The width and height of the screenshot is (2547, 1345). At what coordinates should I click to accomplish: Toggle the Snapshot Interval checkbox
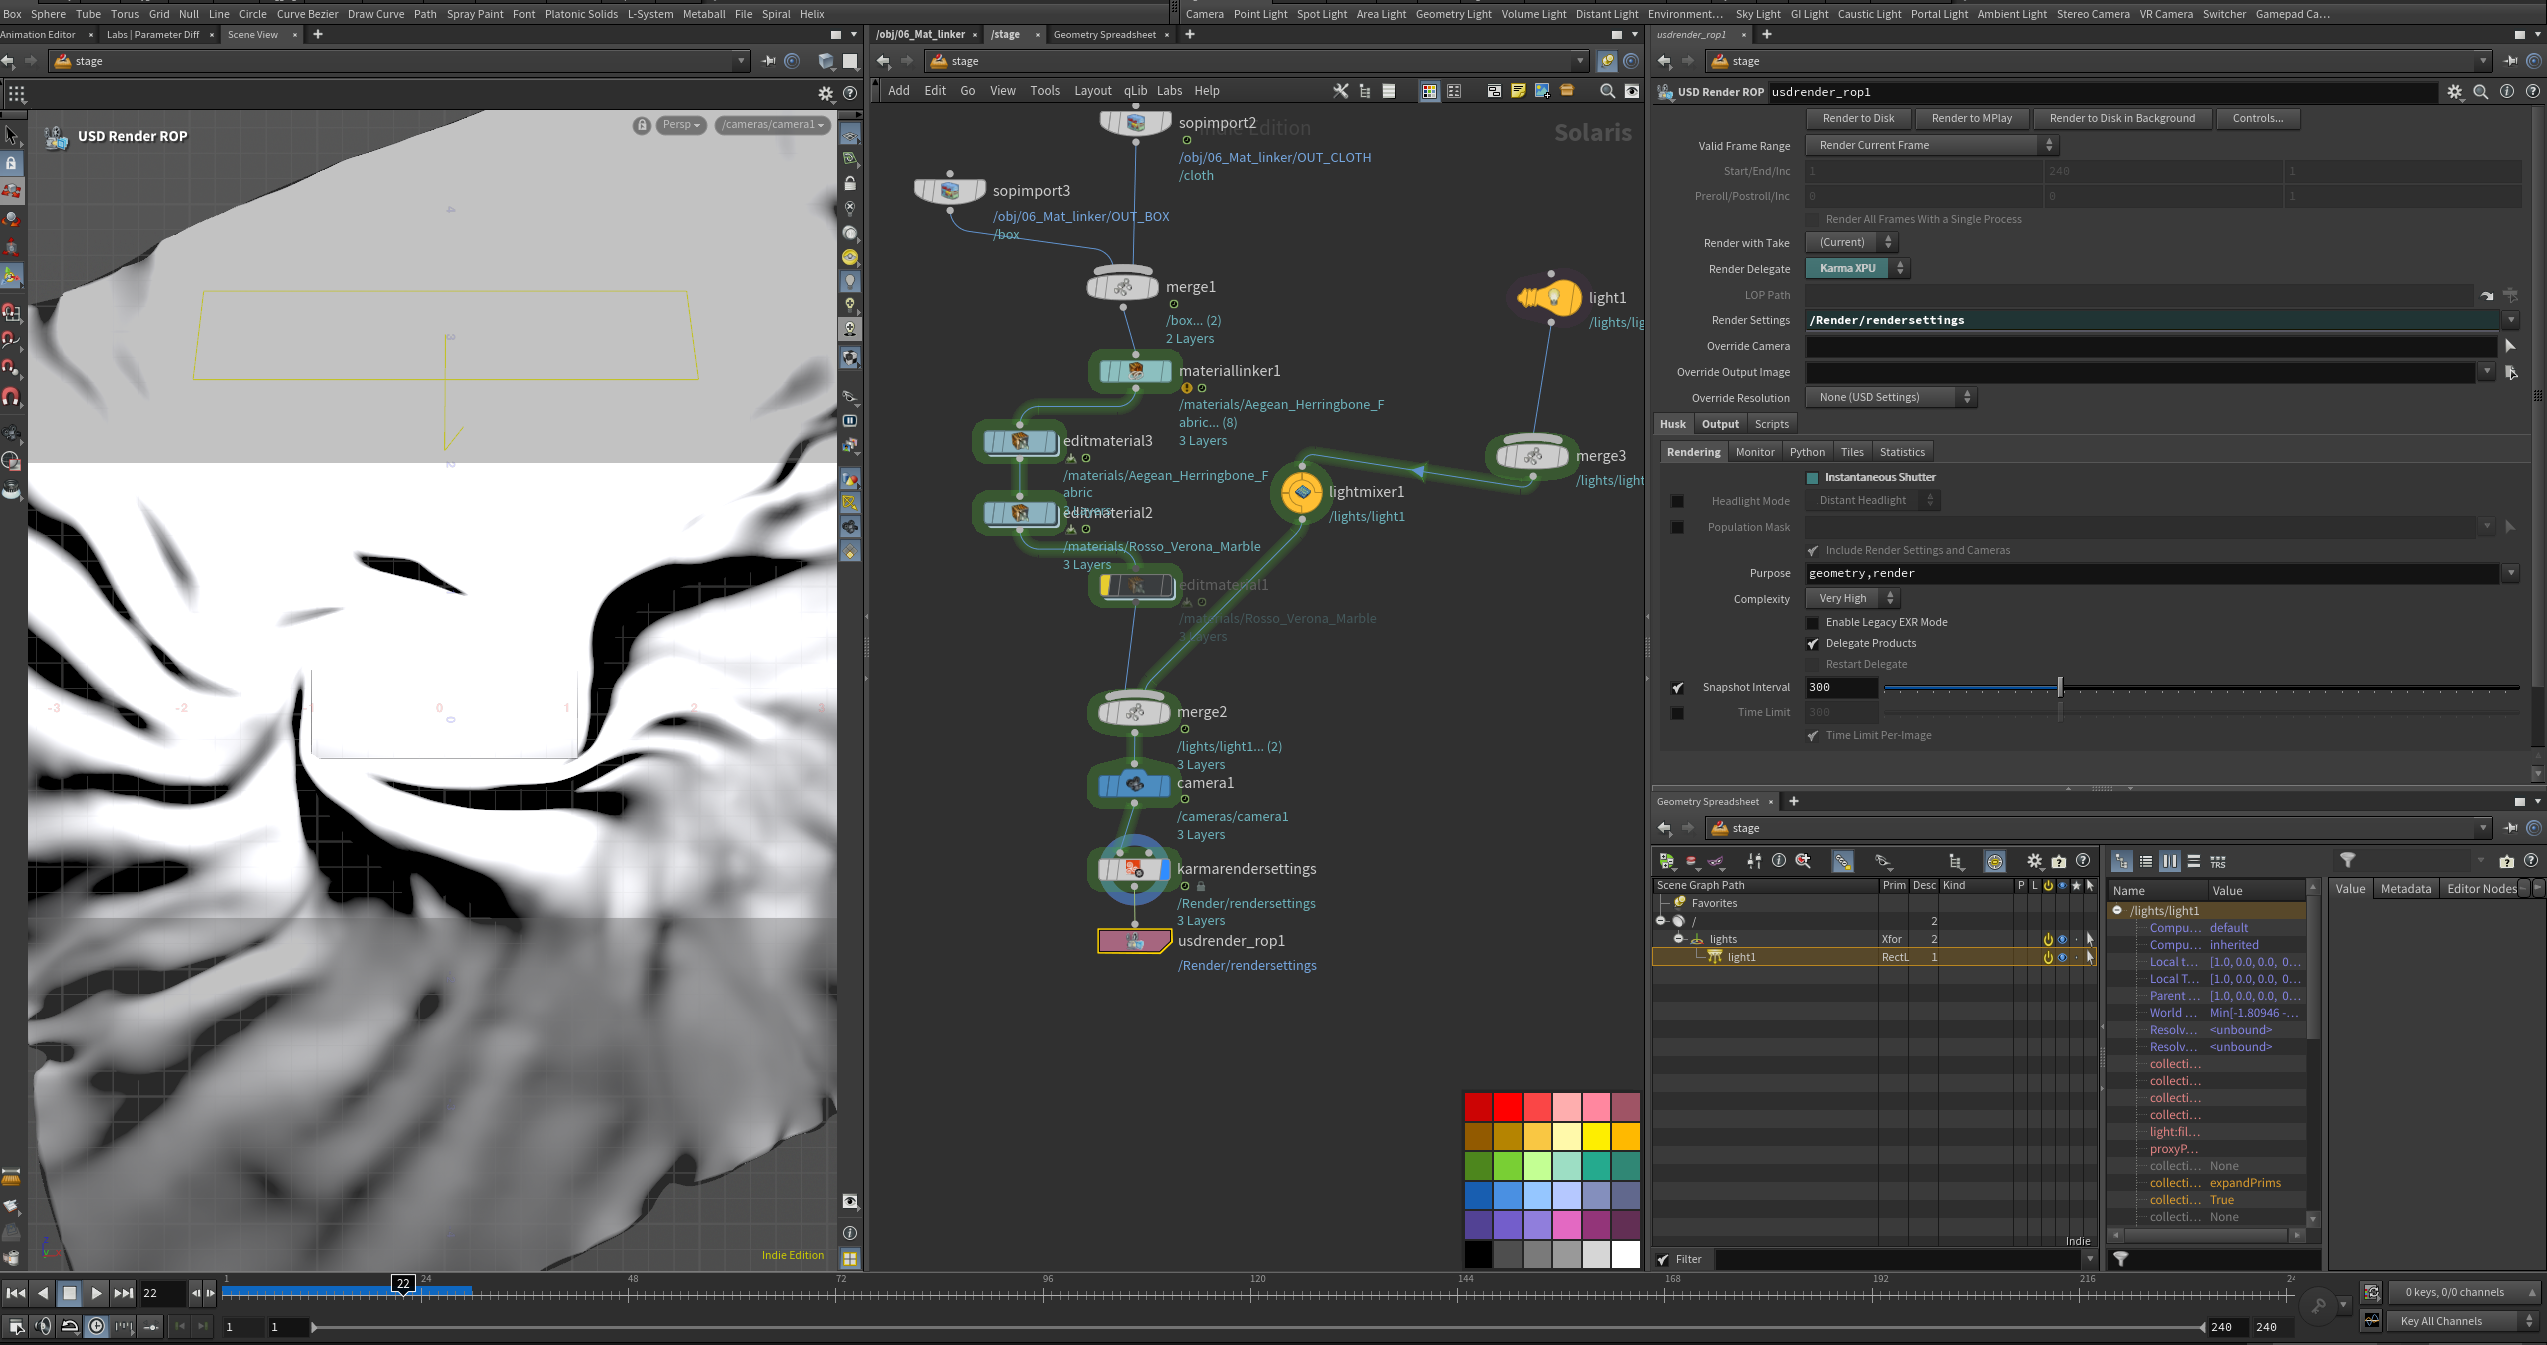(x=1677, y=688)
